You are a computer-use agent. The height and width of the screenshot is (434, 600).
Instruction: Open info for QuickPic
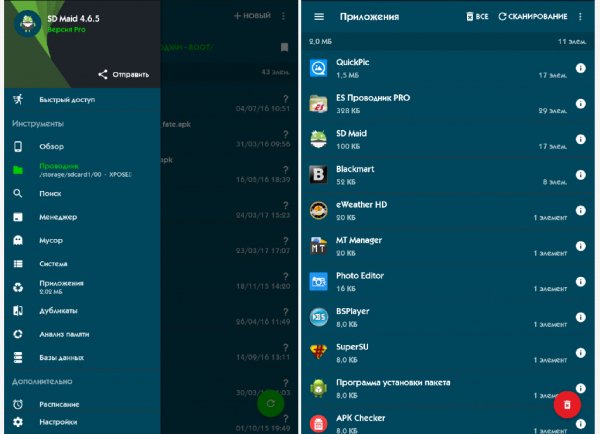(580, 68)
